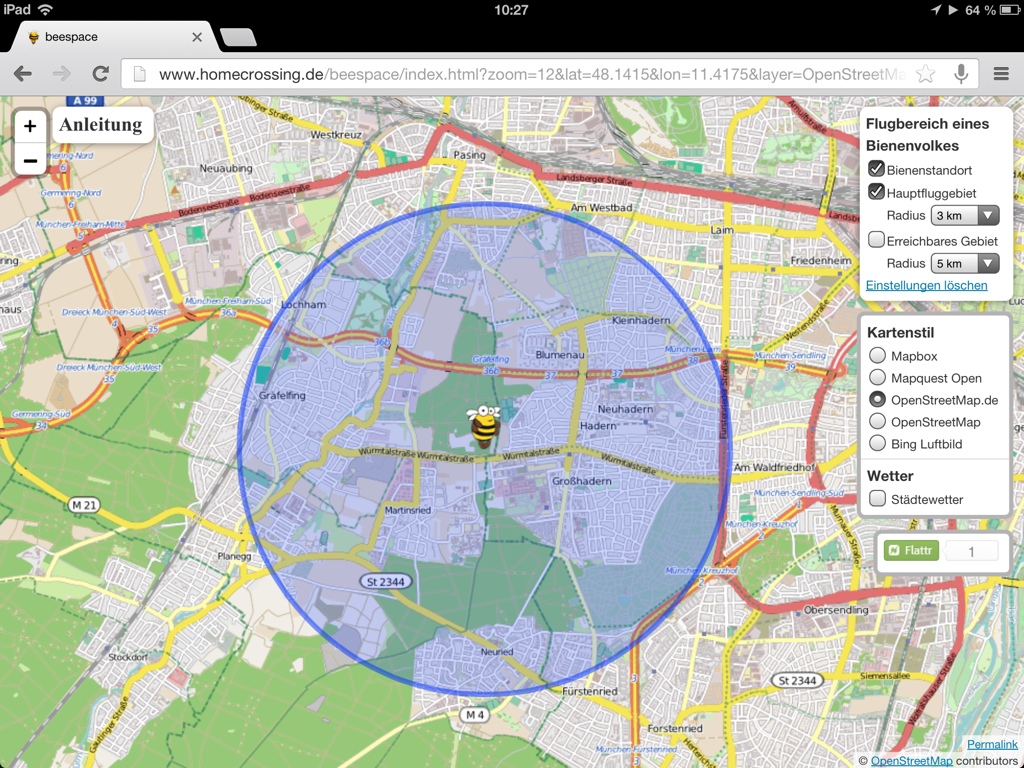This screenshot has height=768, width=1024.
Task: Open the 5 km radius dropdown
Action: coord(964,263)
